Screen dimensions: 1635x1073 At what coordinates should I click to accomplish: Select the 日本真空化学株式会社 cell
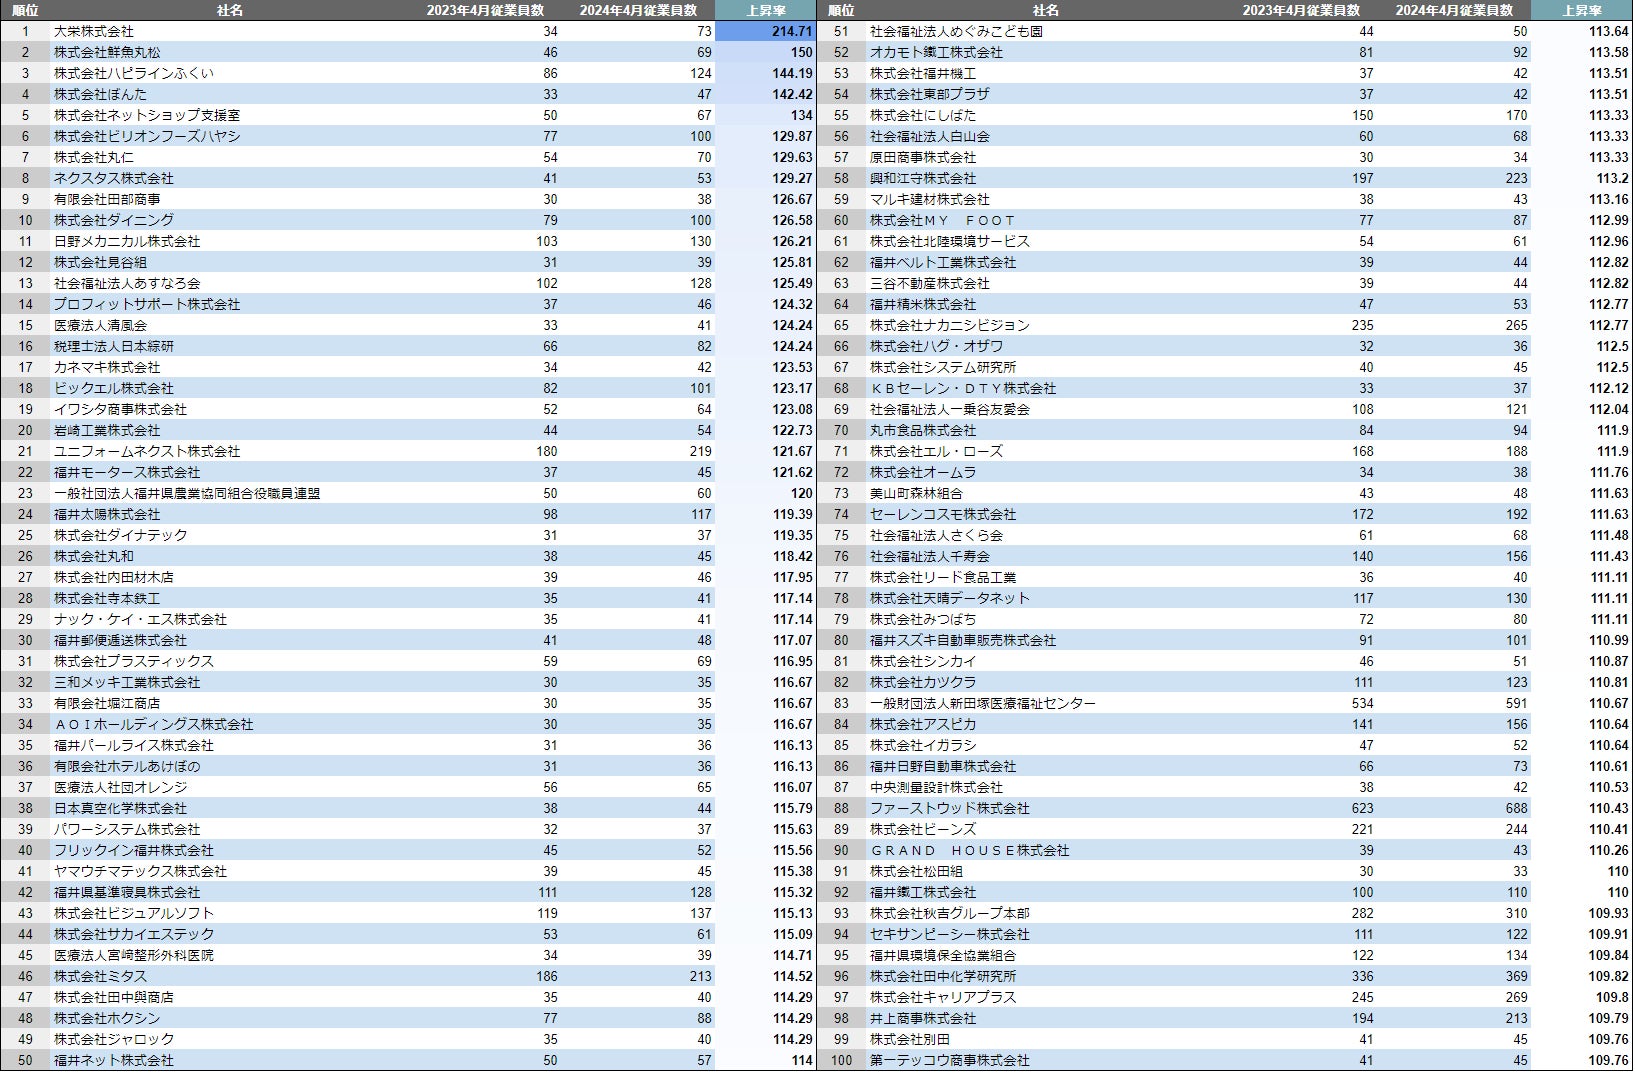120,808
